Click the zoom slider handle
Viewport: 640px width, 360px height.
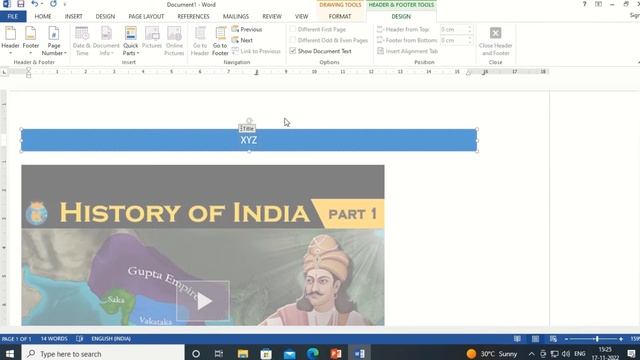click(597, 339)
